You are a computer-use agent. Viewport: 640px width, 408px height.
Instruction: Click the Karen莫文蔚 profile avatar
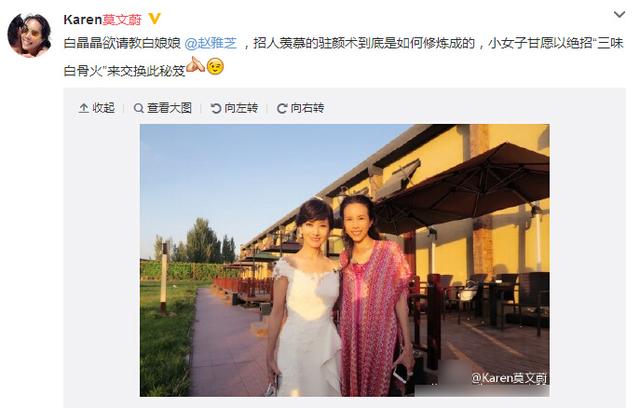29,35
